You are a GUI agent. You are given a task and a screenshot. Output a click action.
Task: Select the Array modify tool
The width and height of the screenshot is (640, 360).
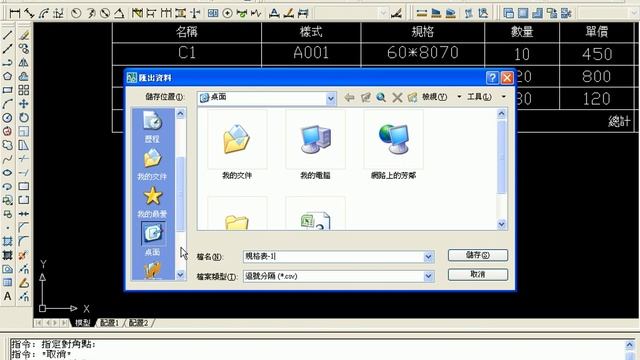[24, 90]
